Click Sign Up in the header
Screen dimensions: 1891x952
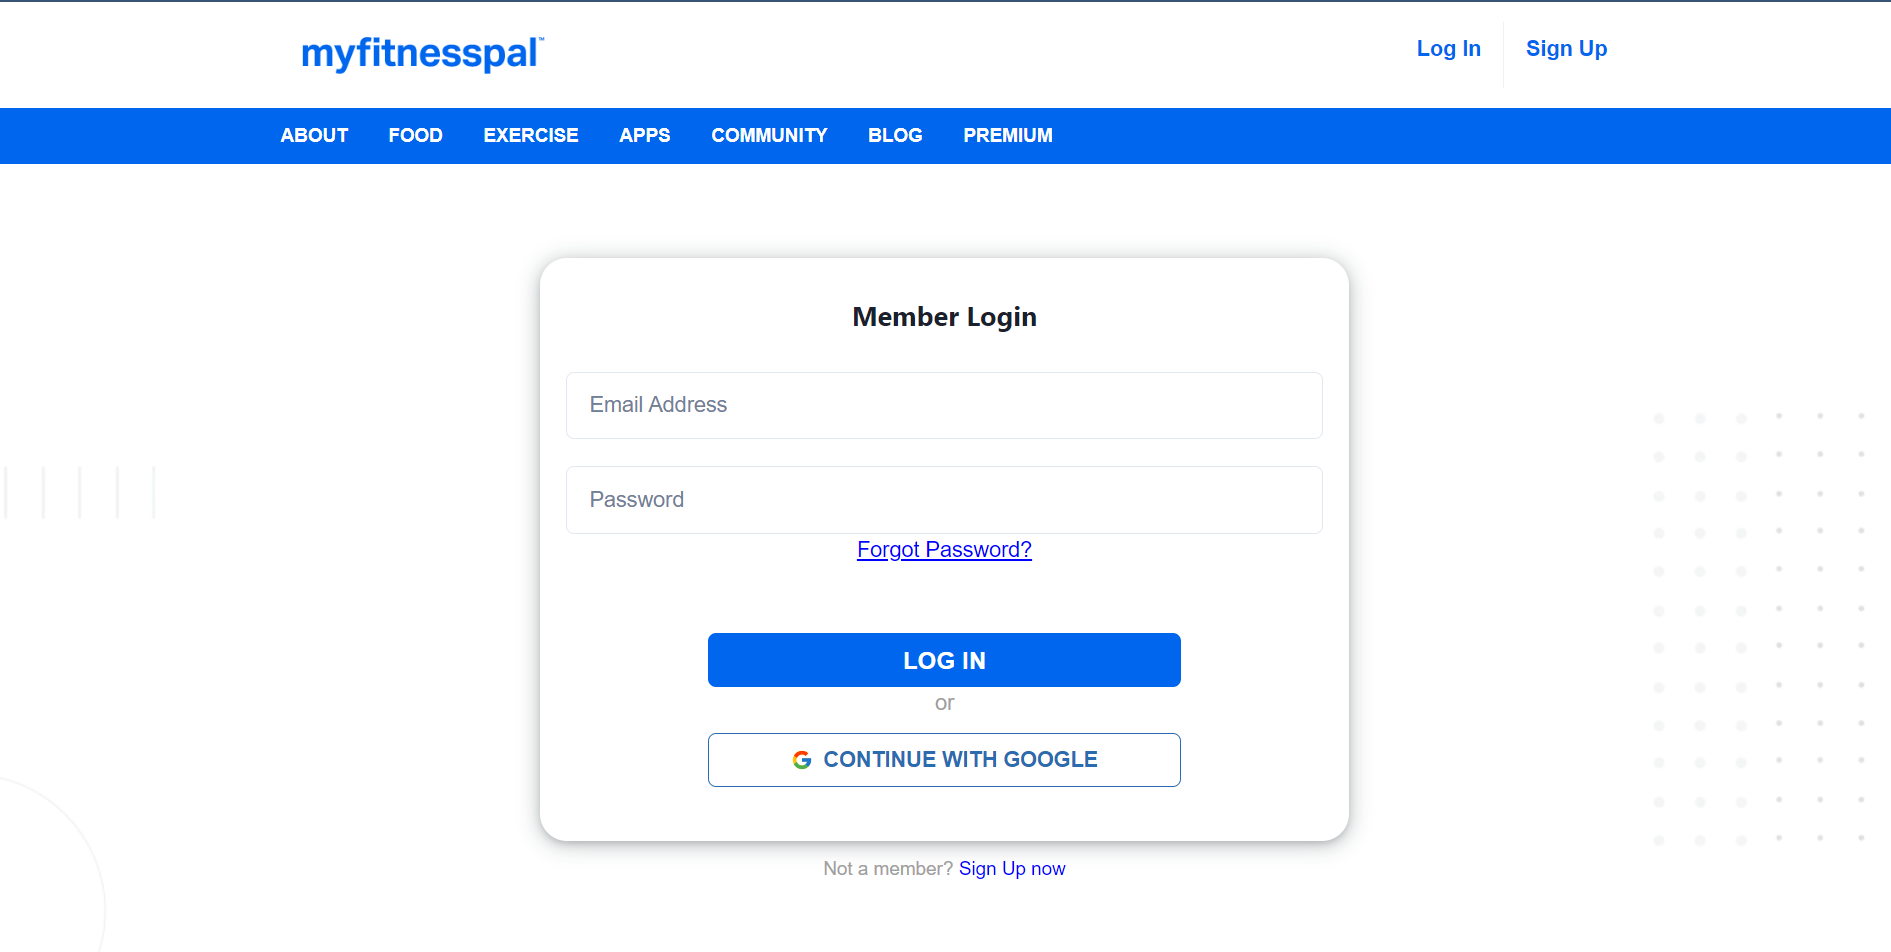click(1566, 48)
